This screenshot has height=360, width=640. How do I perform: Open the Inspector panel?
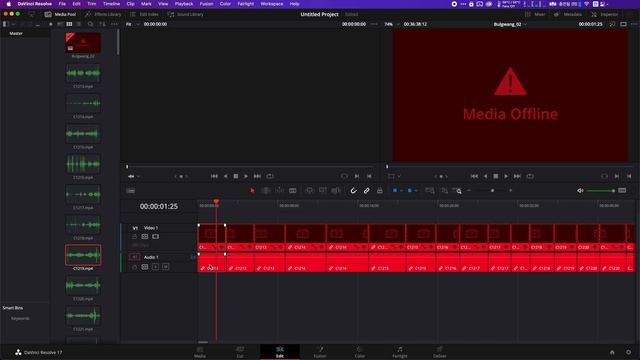click(604, 14)
